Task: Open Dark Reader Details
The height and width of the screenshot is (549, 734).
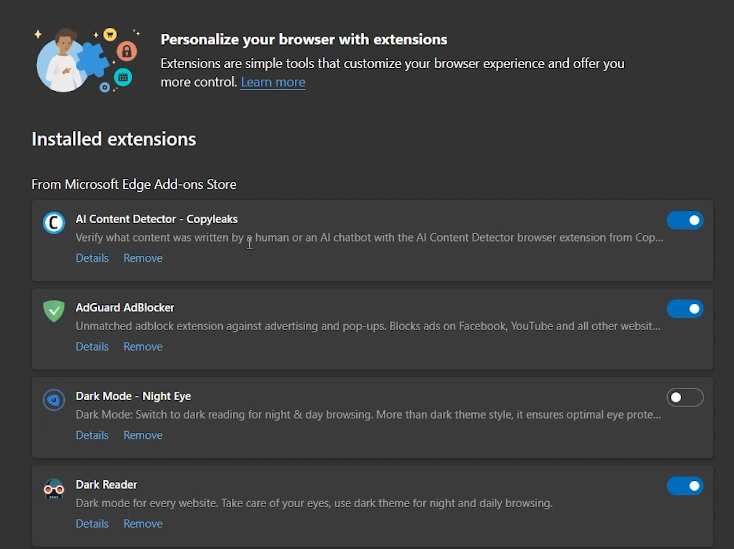Action: [92, 524]
